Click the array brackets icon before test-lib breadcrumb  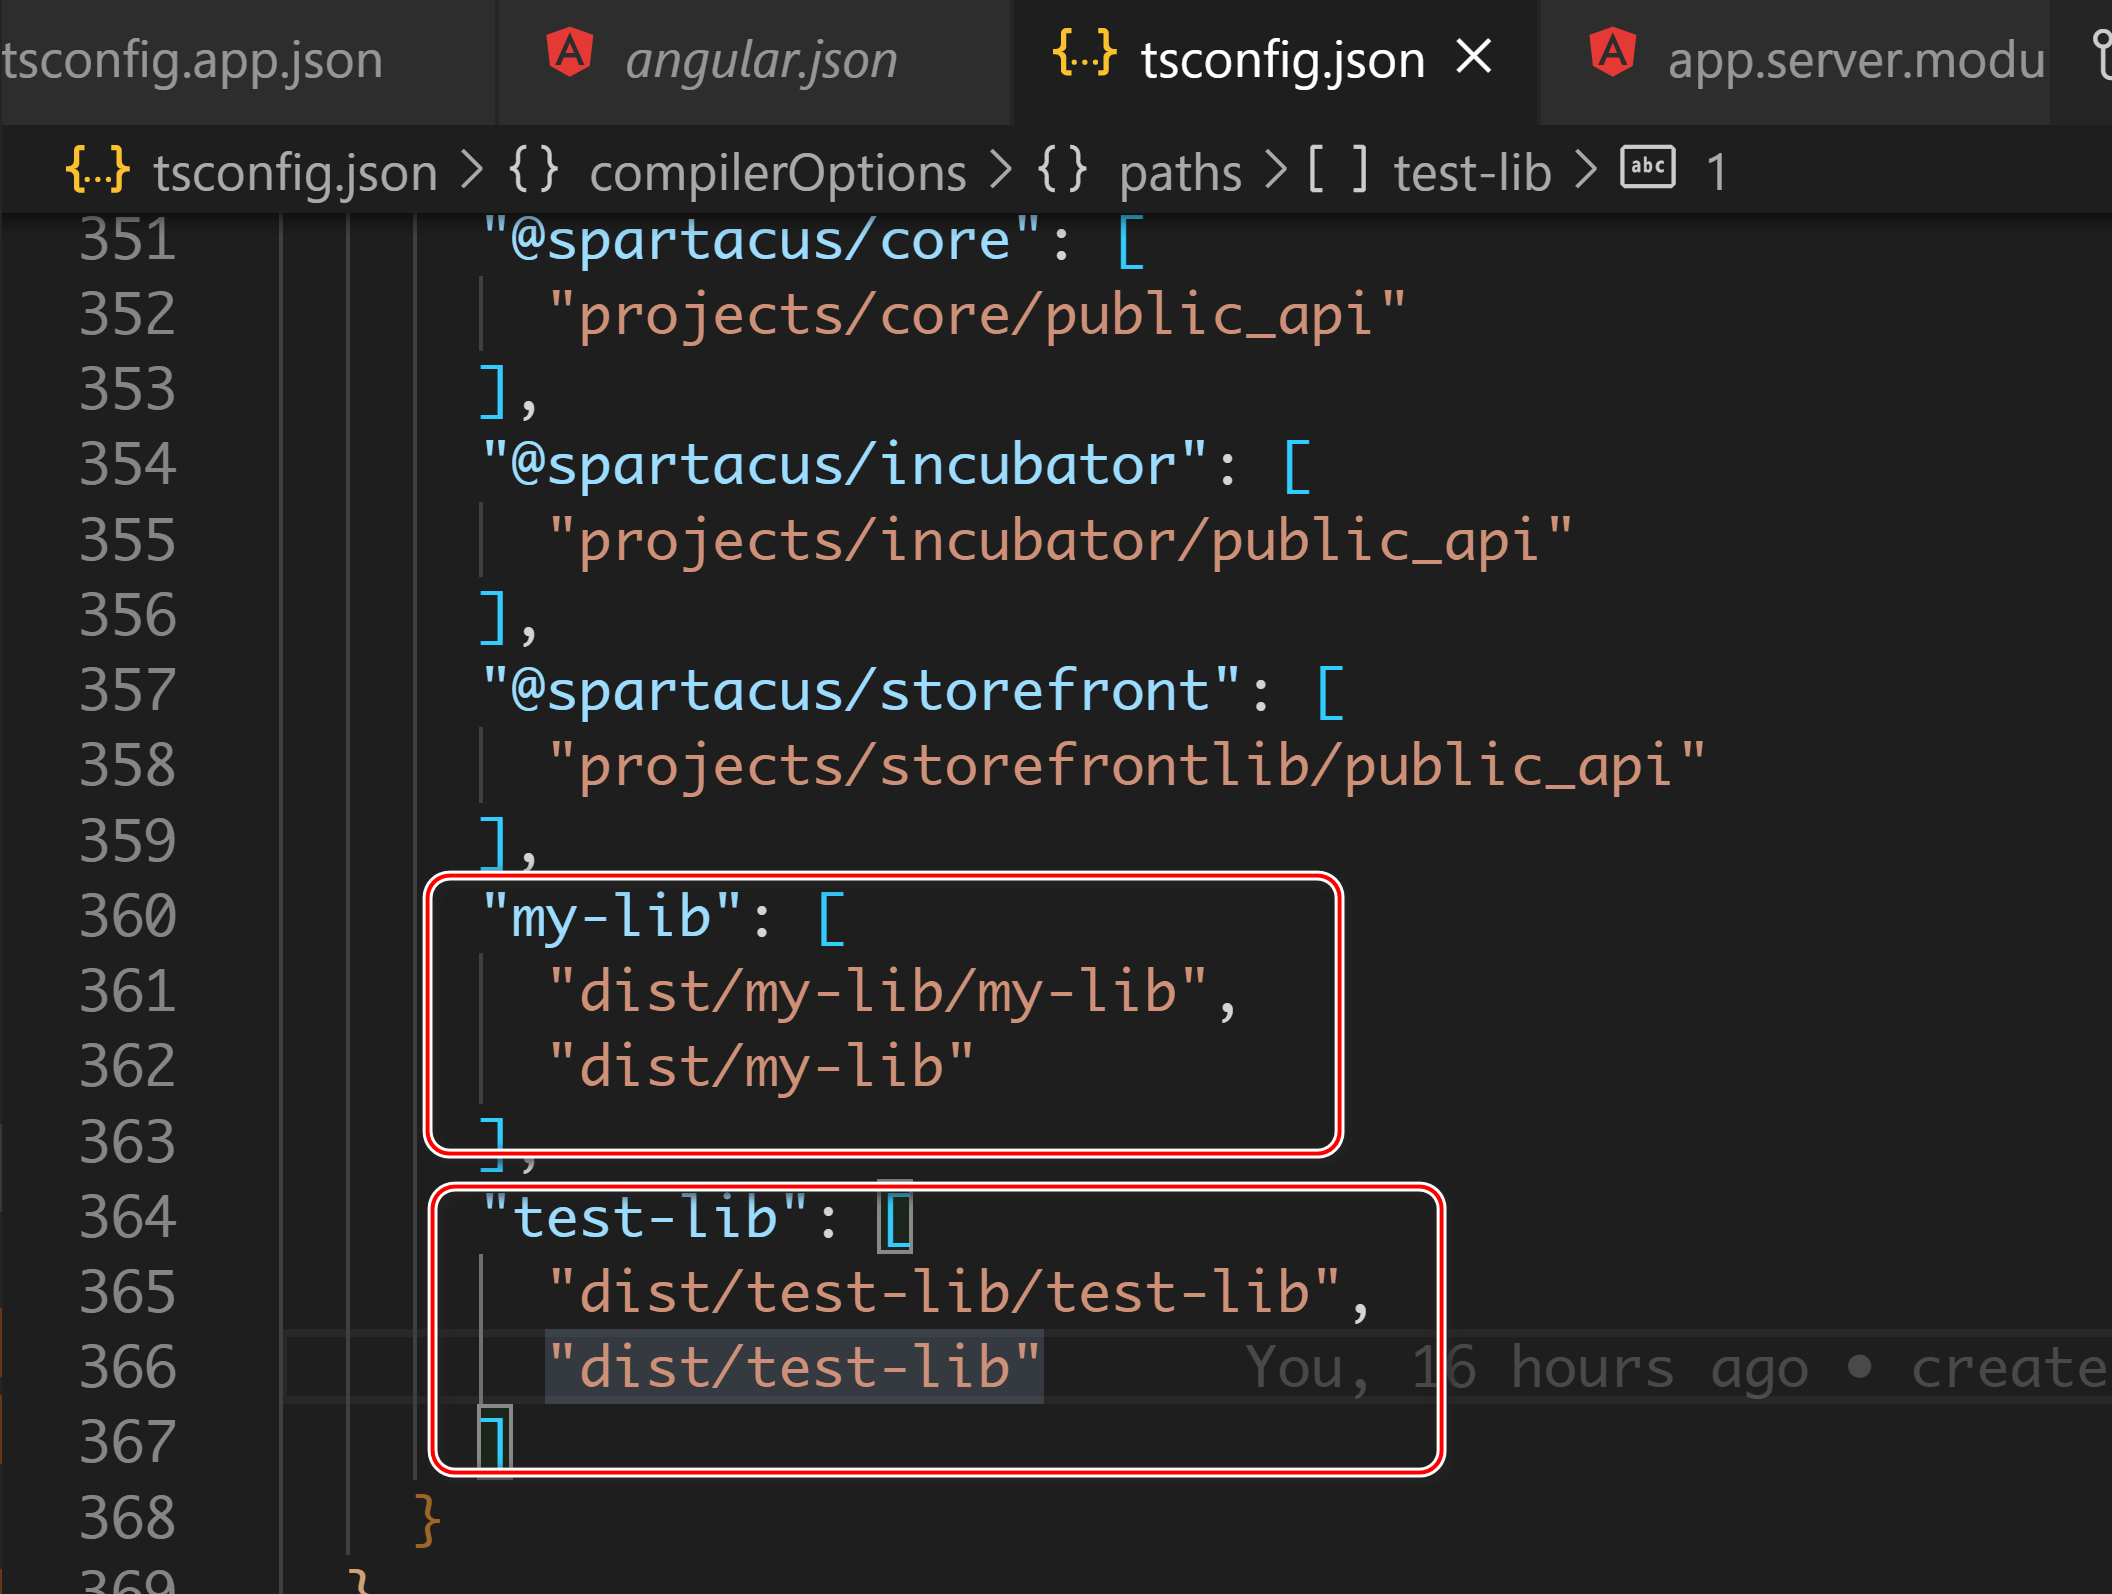tap(1339, 170)
